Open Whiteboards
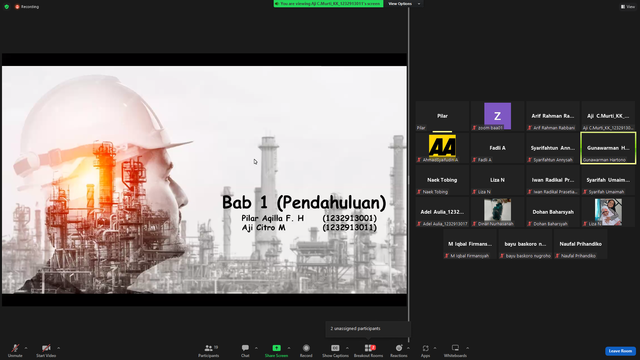640x360 pixels. (455, 350)
